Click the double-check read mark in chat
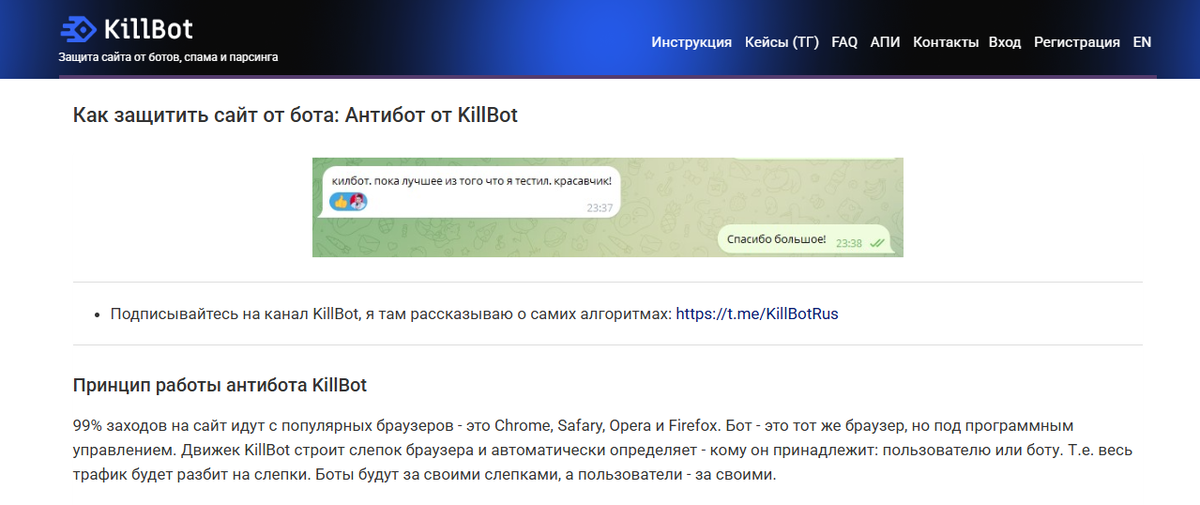Image resolution: width=1200 pixels, height=505 pixels. [x=877, y=243]
